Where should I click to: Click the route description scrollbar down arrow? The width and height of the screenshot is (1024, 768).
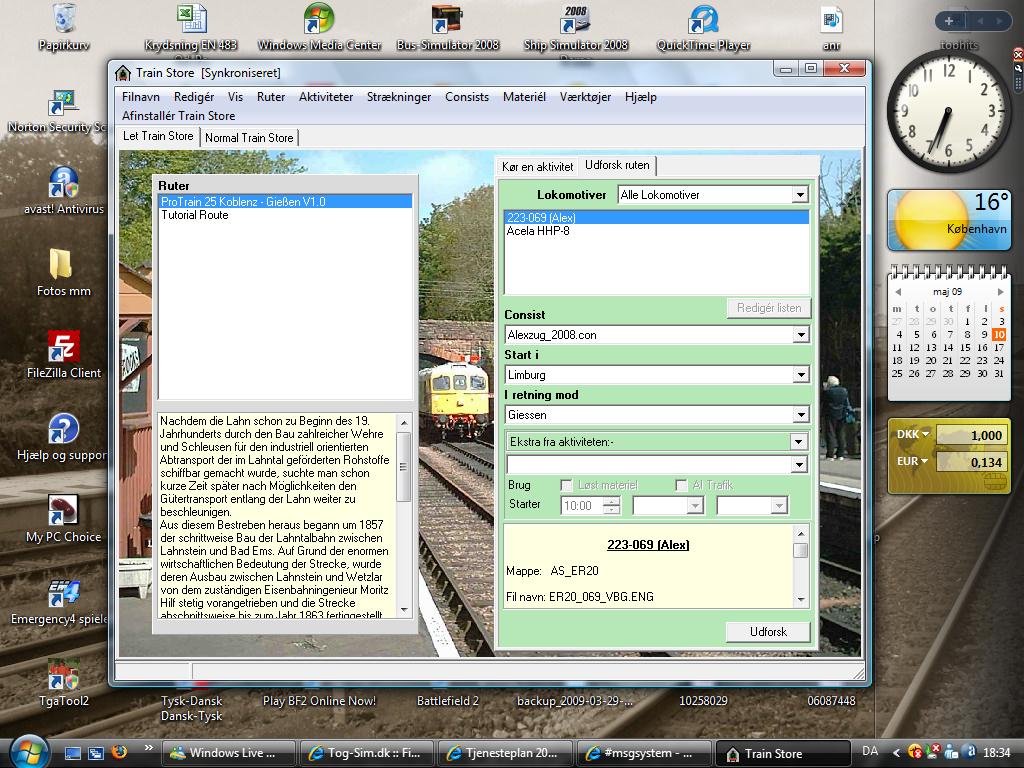point(404,610)
